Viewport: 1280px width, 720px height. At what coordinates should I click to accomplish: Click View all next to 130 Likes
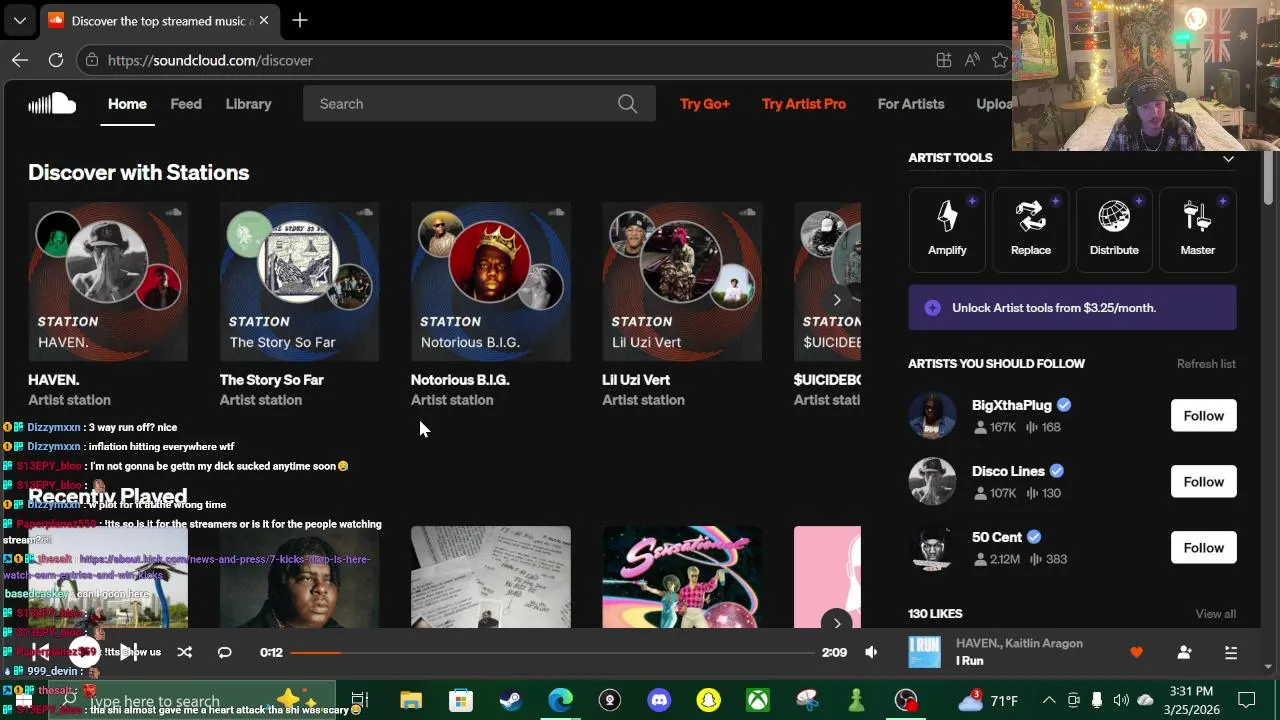point(1215,614)
